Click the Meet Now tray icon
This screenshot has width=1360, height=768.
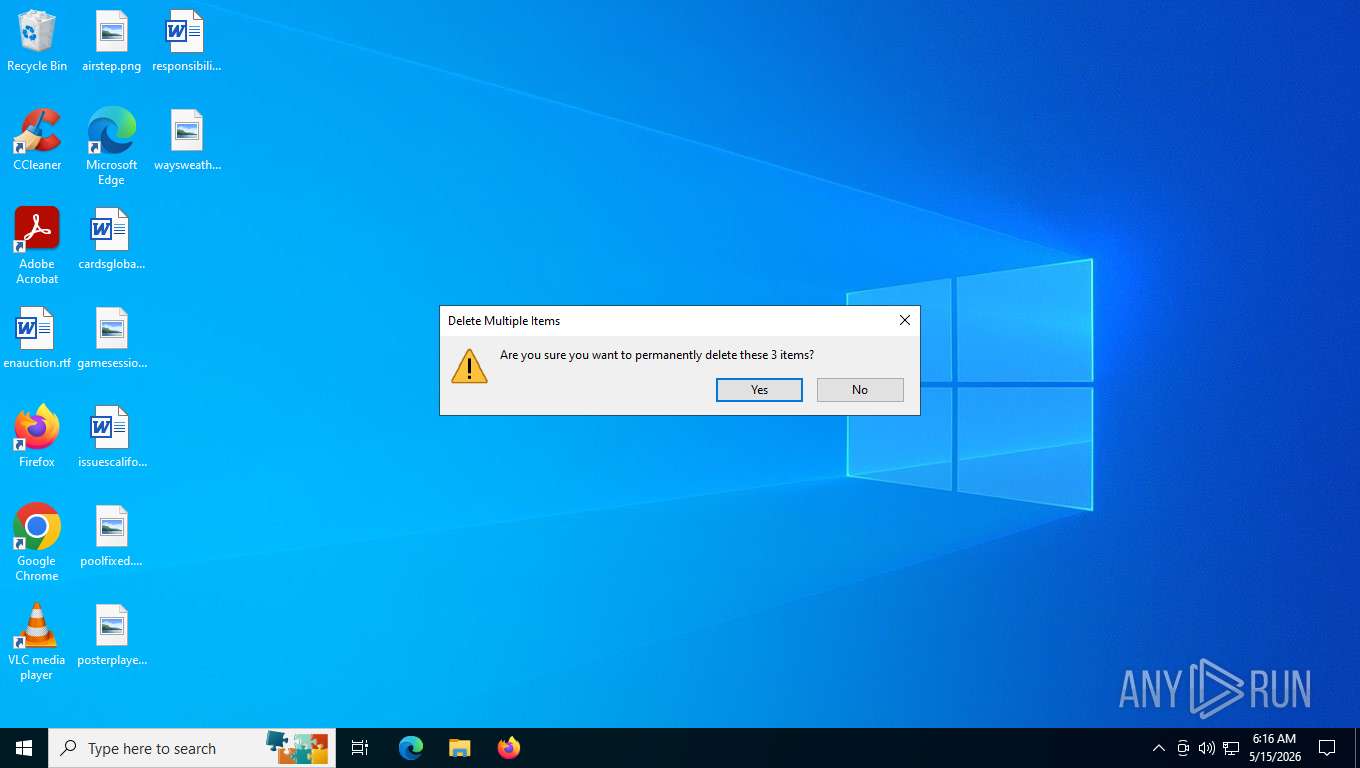[x=1183, y=748]
